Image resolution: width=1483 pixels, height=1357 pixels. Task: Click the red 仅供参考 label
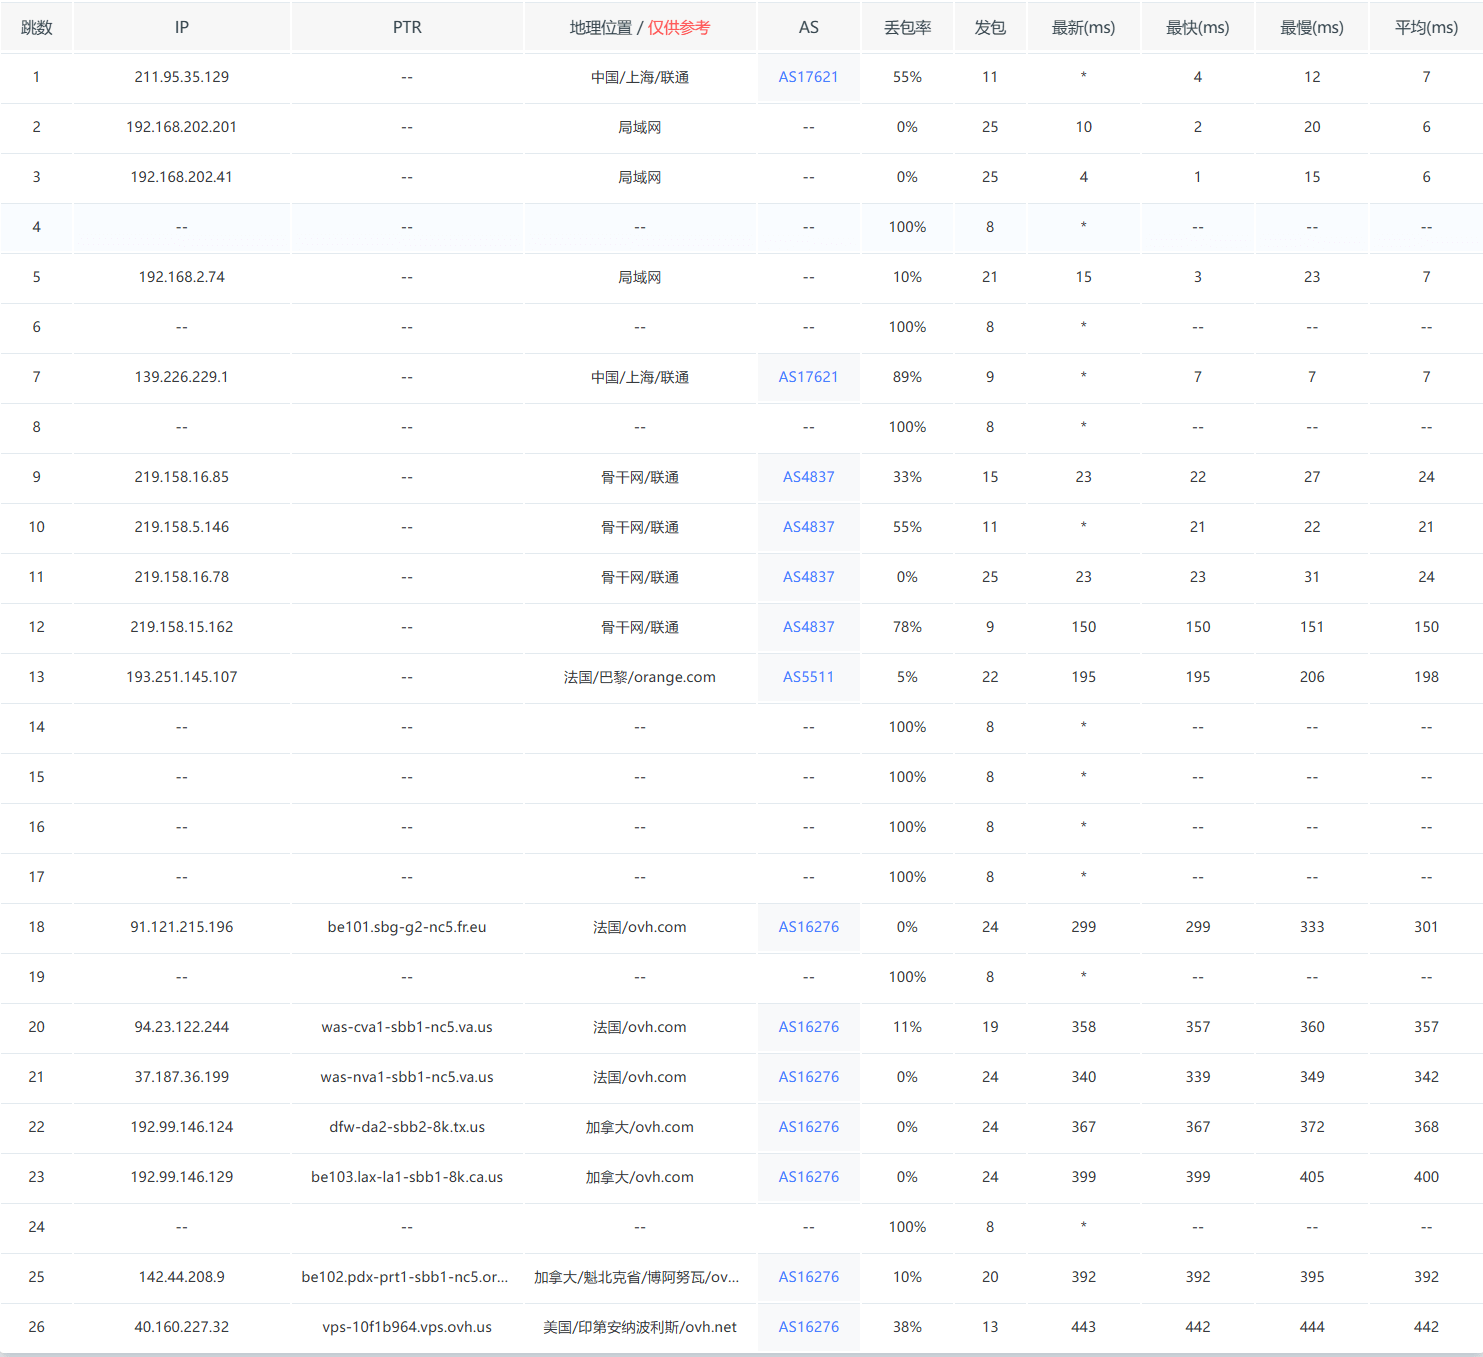(684, 27)
